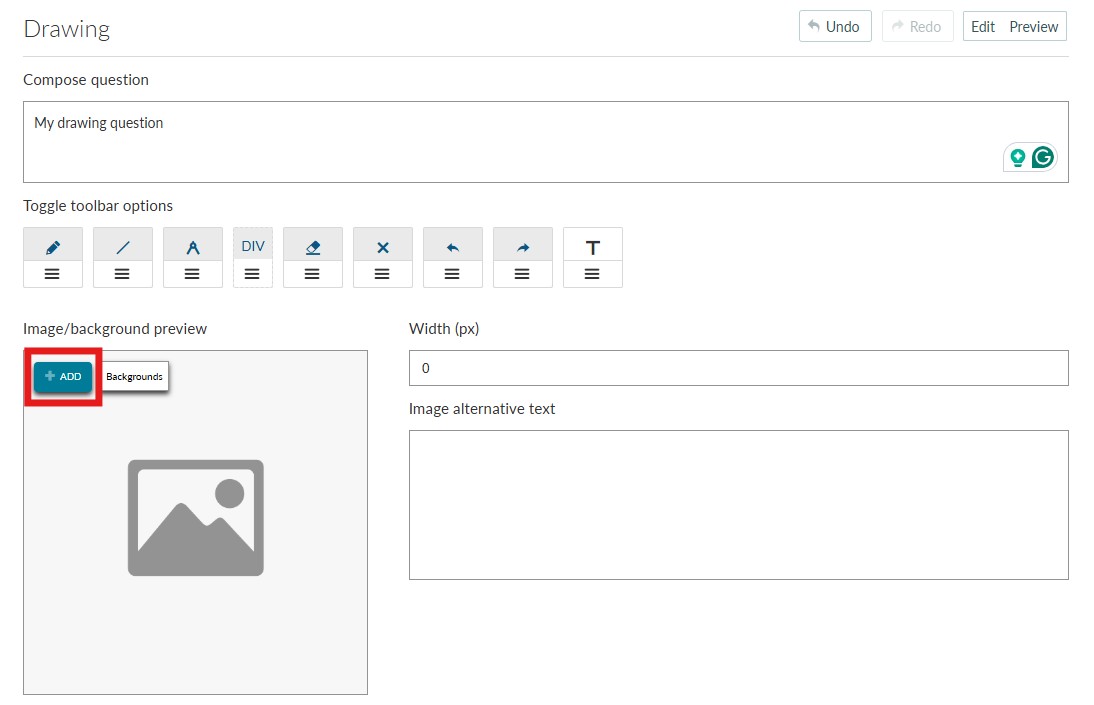Focus the Width (px) input field
Viewport: 1094px width, 705px height.
tap(738, 368)
